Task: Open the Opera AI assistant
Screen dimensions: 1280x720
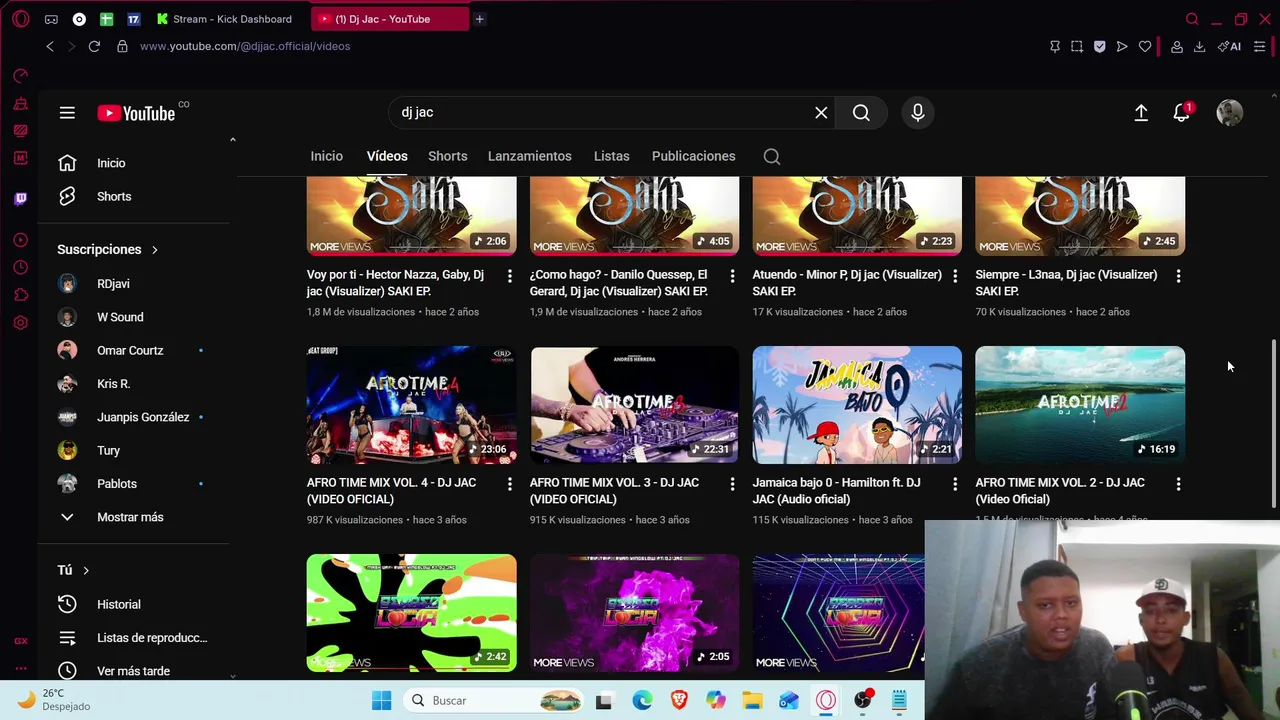Action: click(x=1230, y=46)
